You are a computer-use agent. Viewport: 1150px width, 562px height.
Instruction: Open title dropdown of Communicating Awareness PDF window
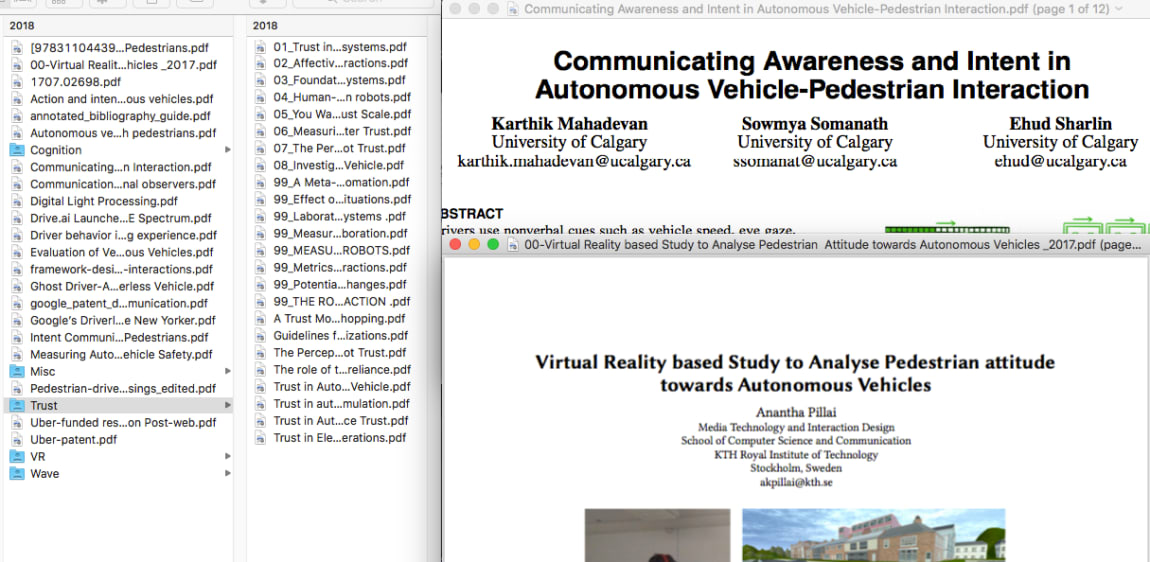point(1118,9)
